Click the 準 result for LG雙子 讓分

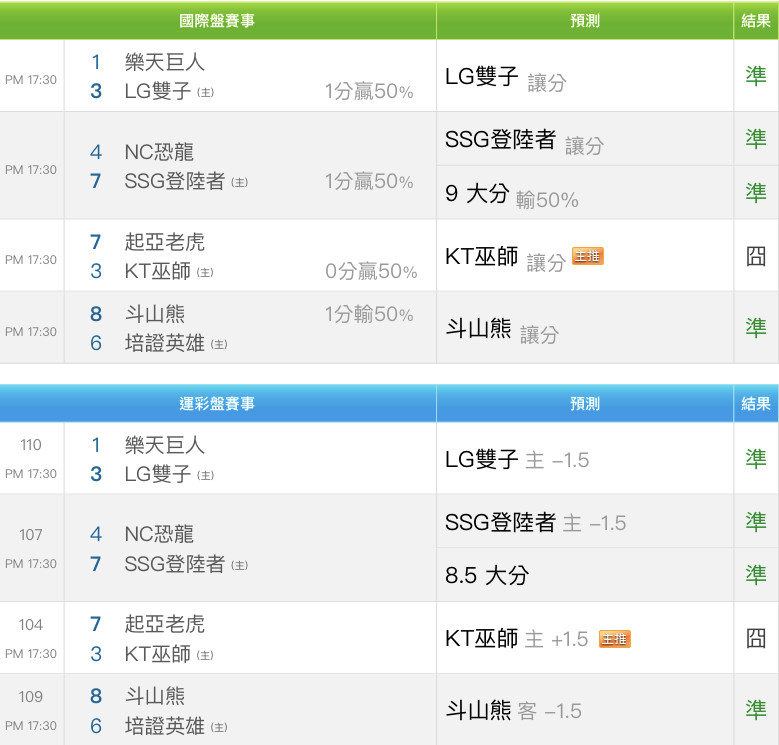(x=756, y=76)
